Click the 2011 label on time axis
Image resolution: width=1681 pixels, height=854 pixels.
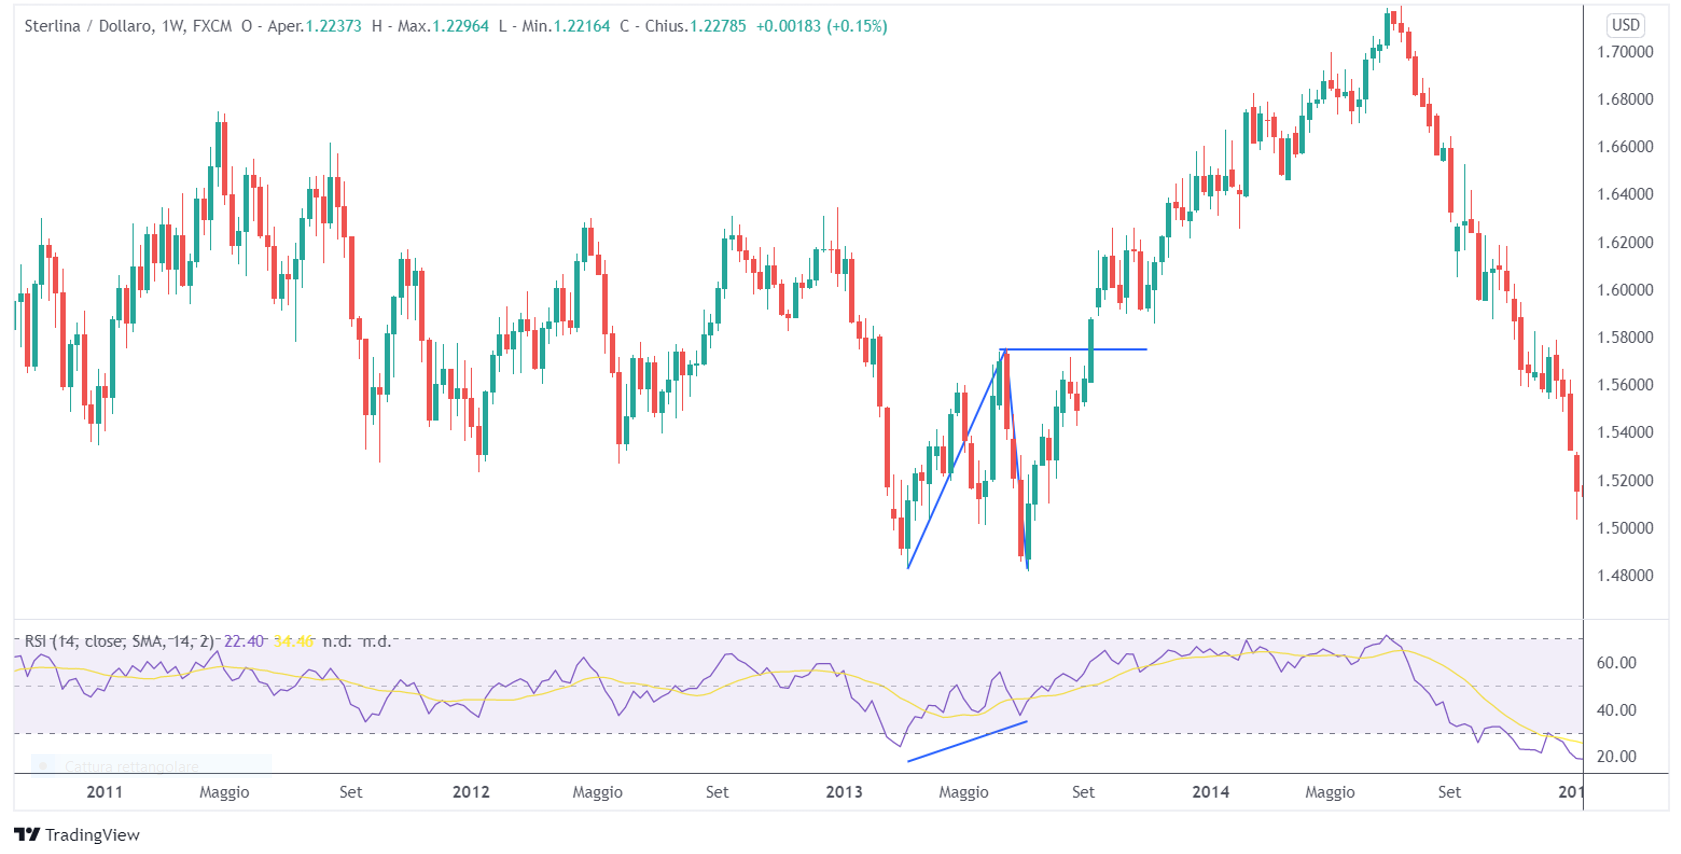(105, 792)
